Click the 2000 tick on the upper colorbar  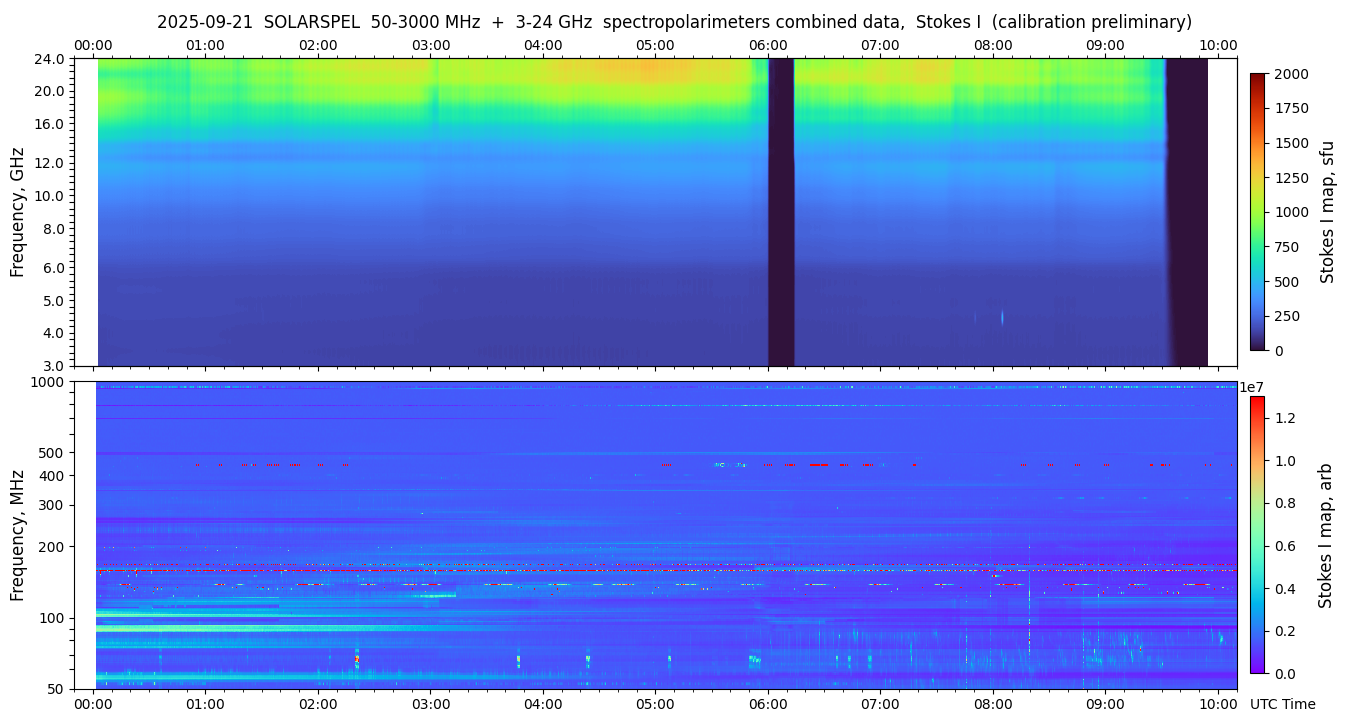(x=1292, y=74)
